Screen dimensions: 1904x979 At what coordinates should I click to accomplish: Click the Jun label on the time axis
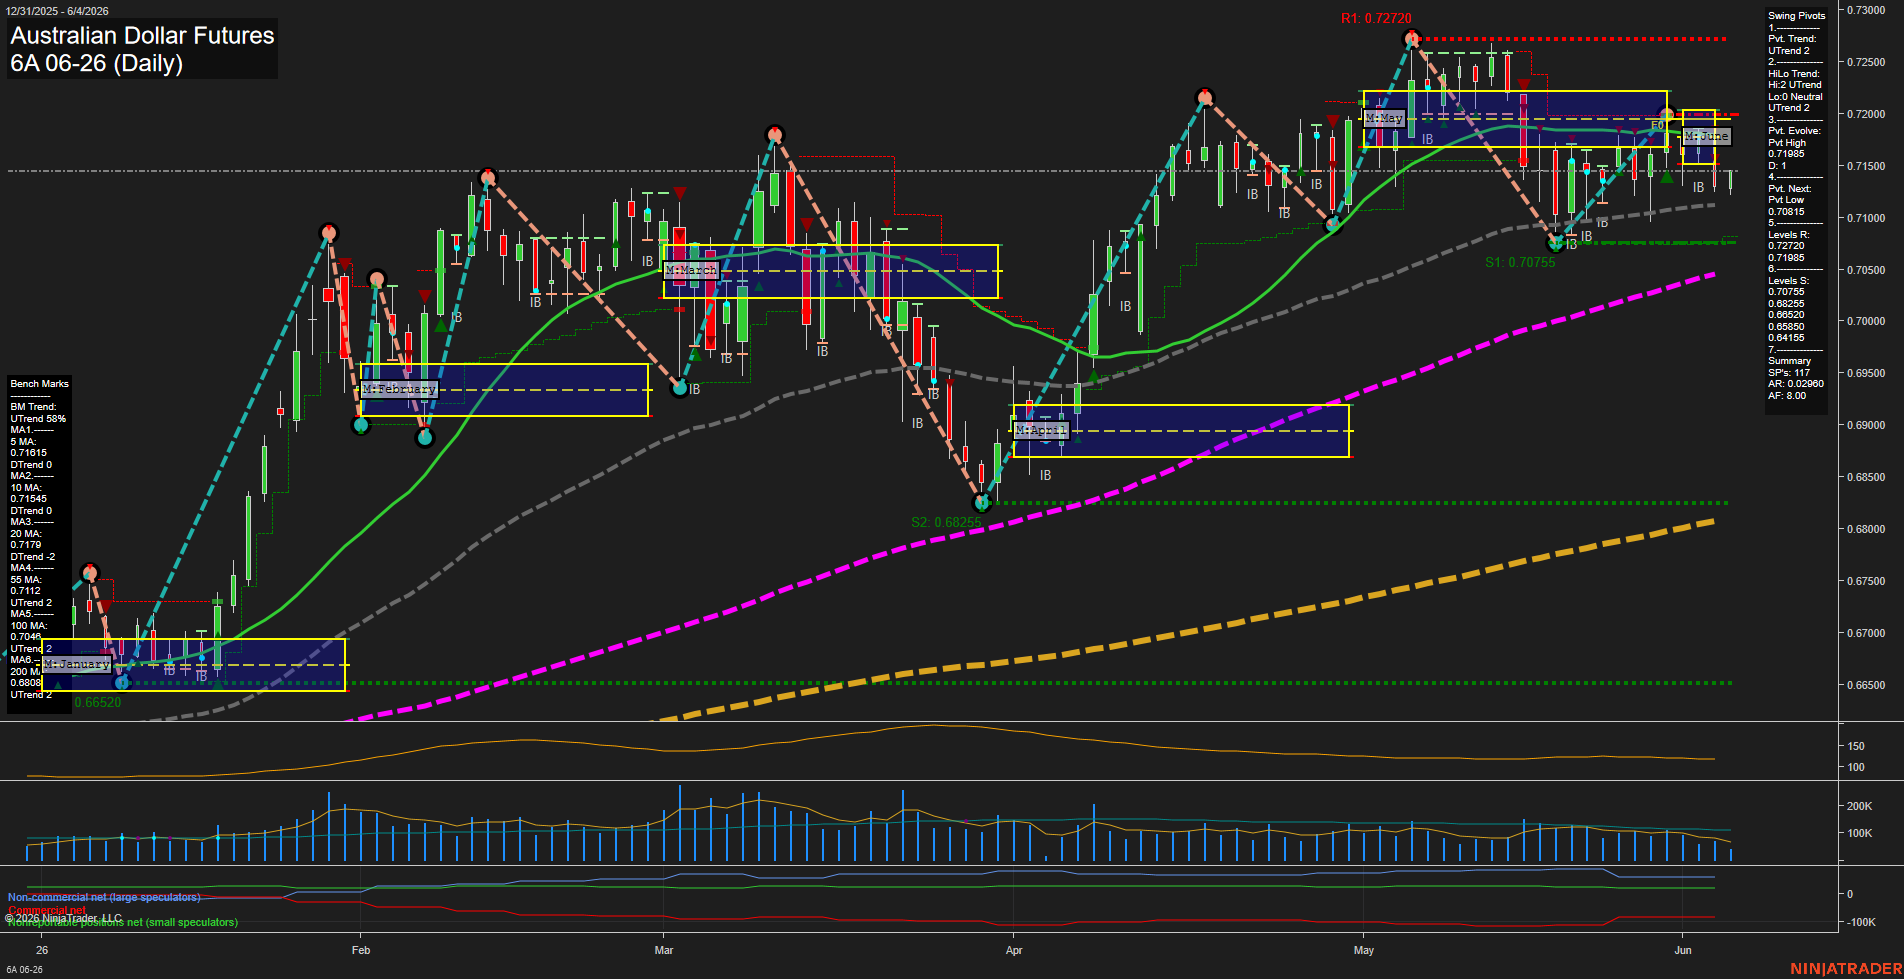coord(1683,950)
